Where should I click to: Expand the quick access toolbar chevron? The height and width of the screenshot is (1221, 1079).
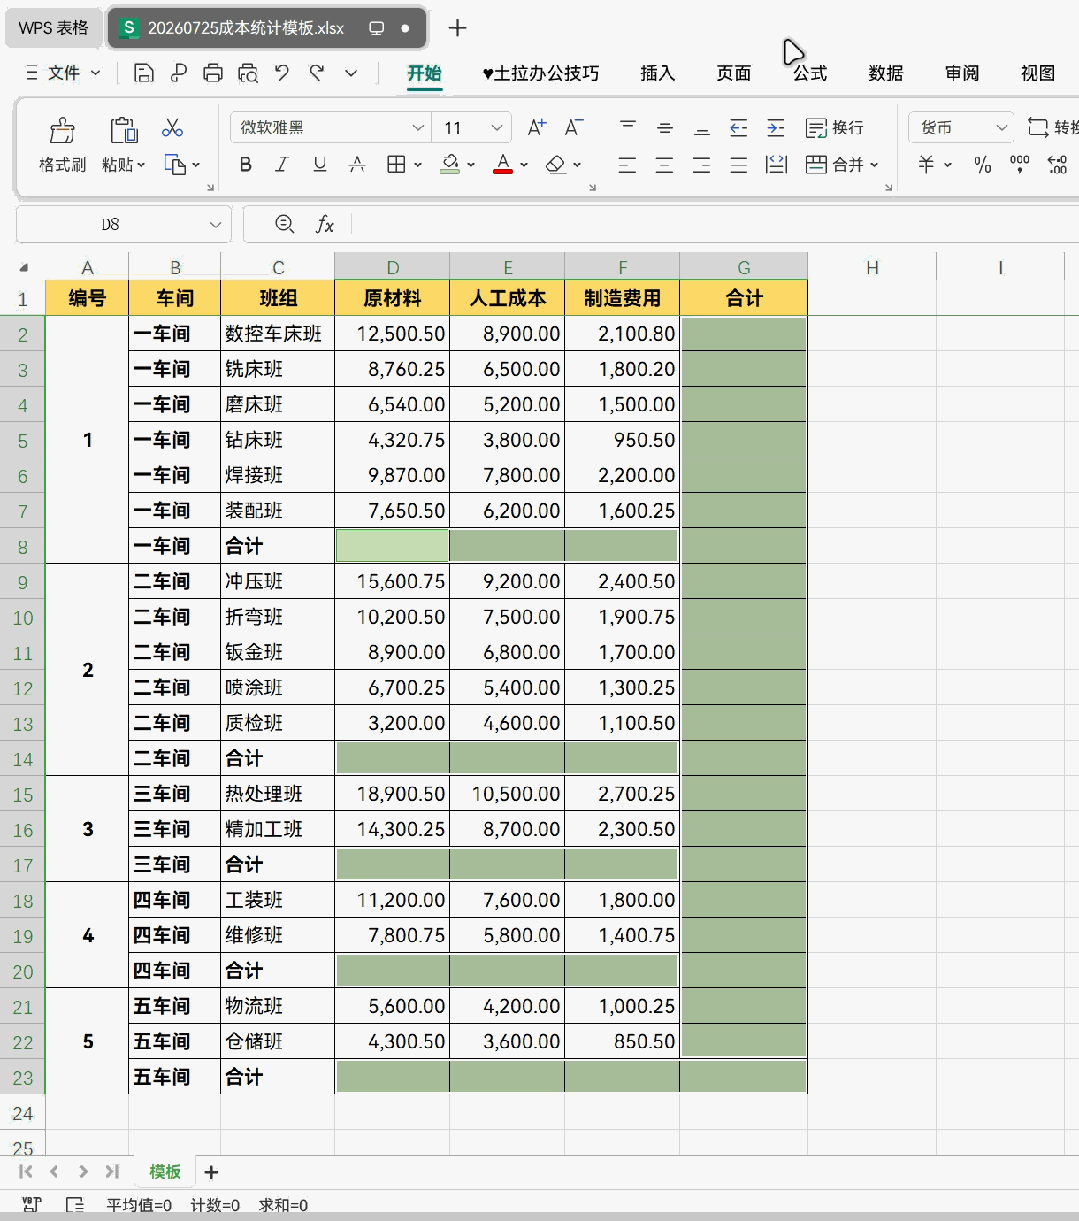coord(351,73)
